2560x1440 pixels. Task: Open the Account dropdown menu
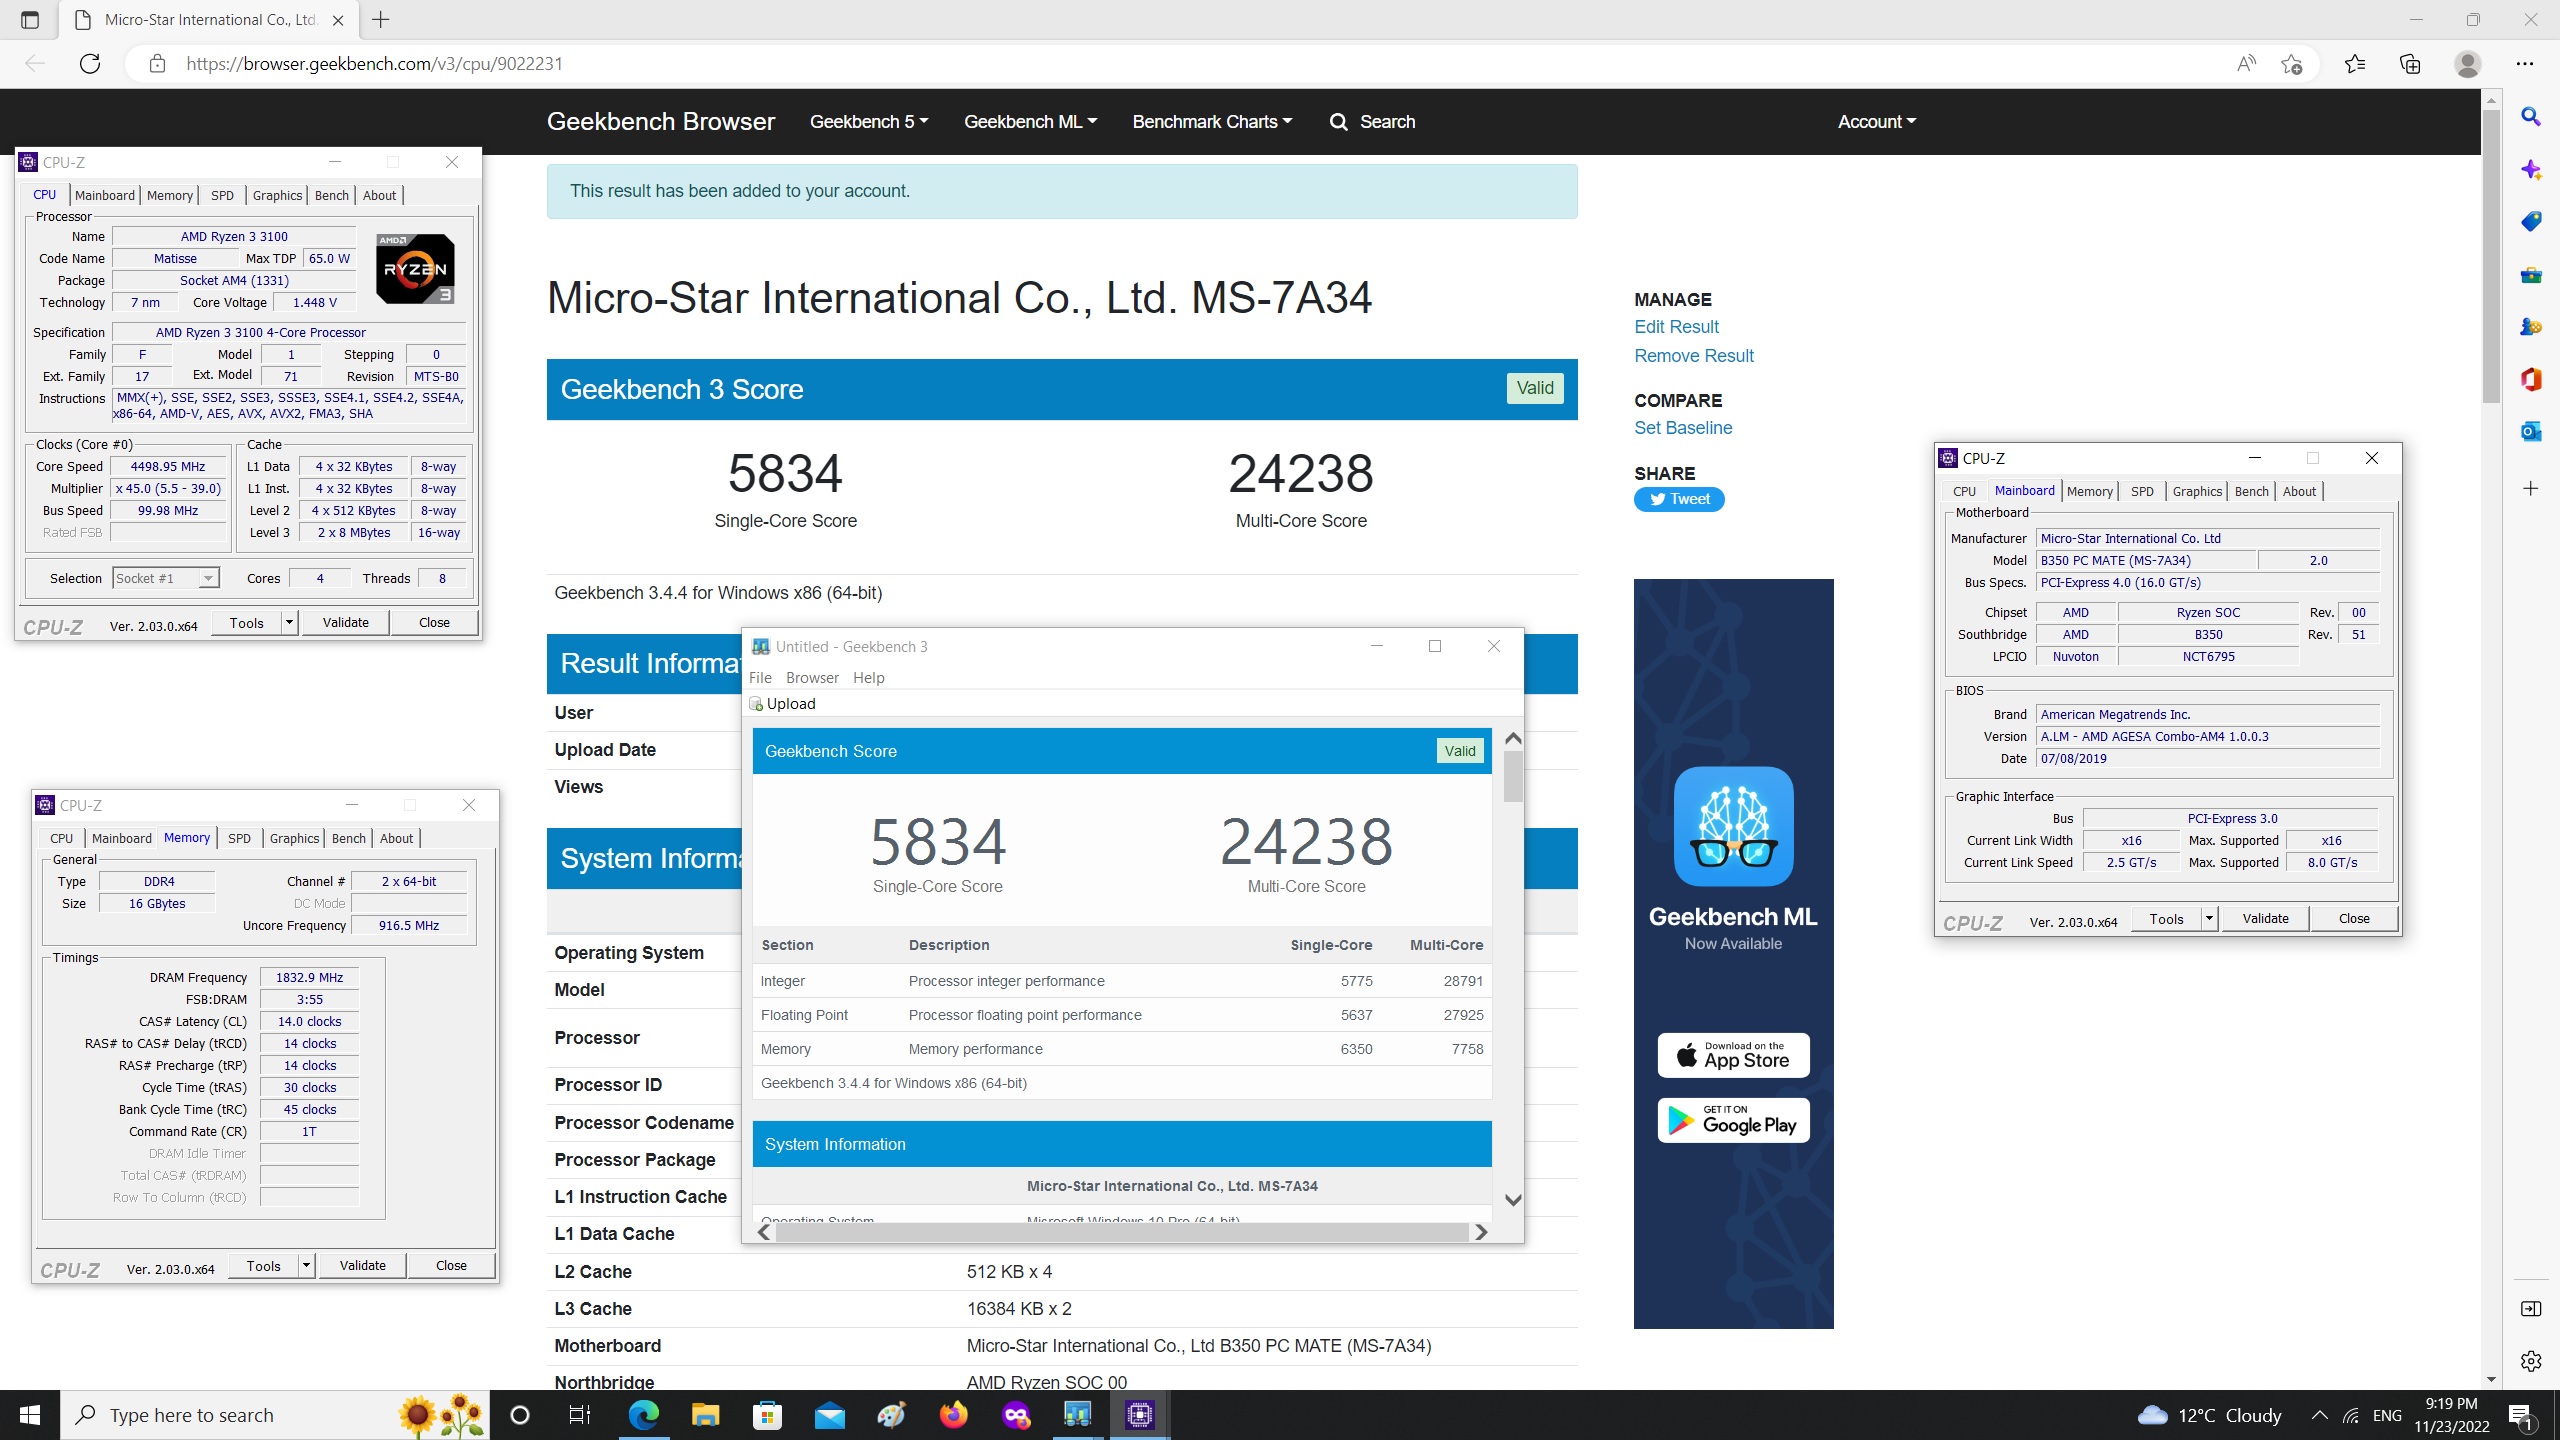click(1877, 122)
